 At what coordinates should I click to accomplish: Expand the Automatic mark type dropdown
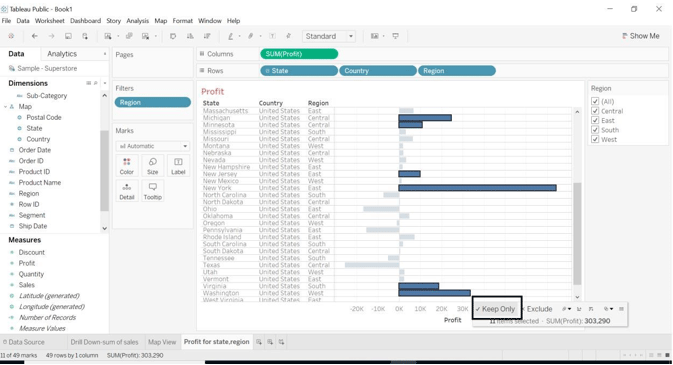coord(152,146)
